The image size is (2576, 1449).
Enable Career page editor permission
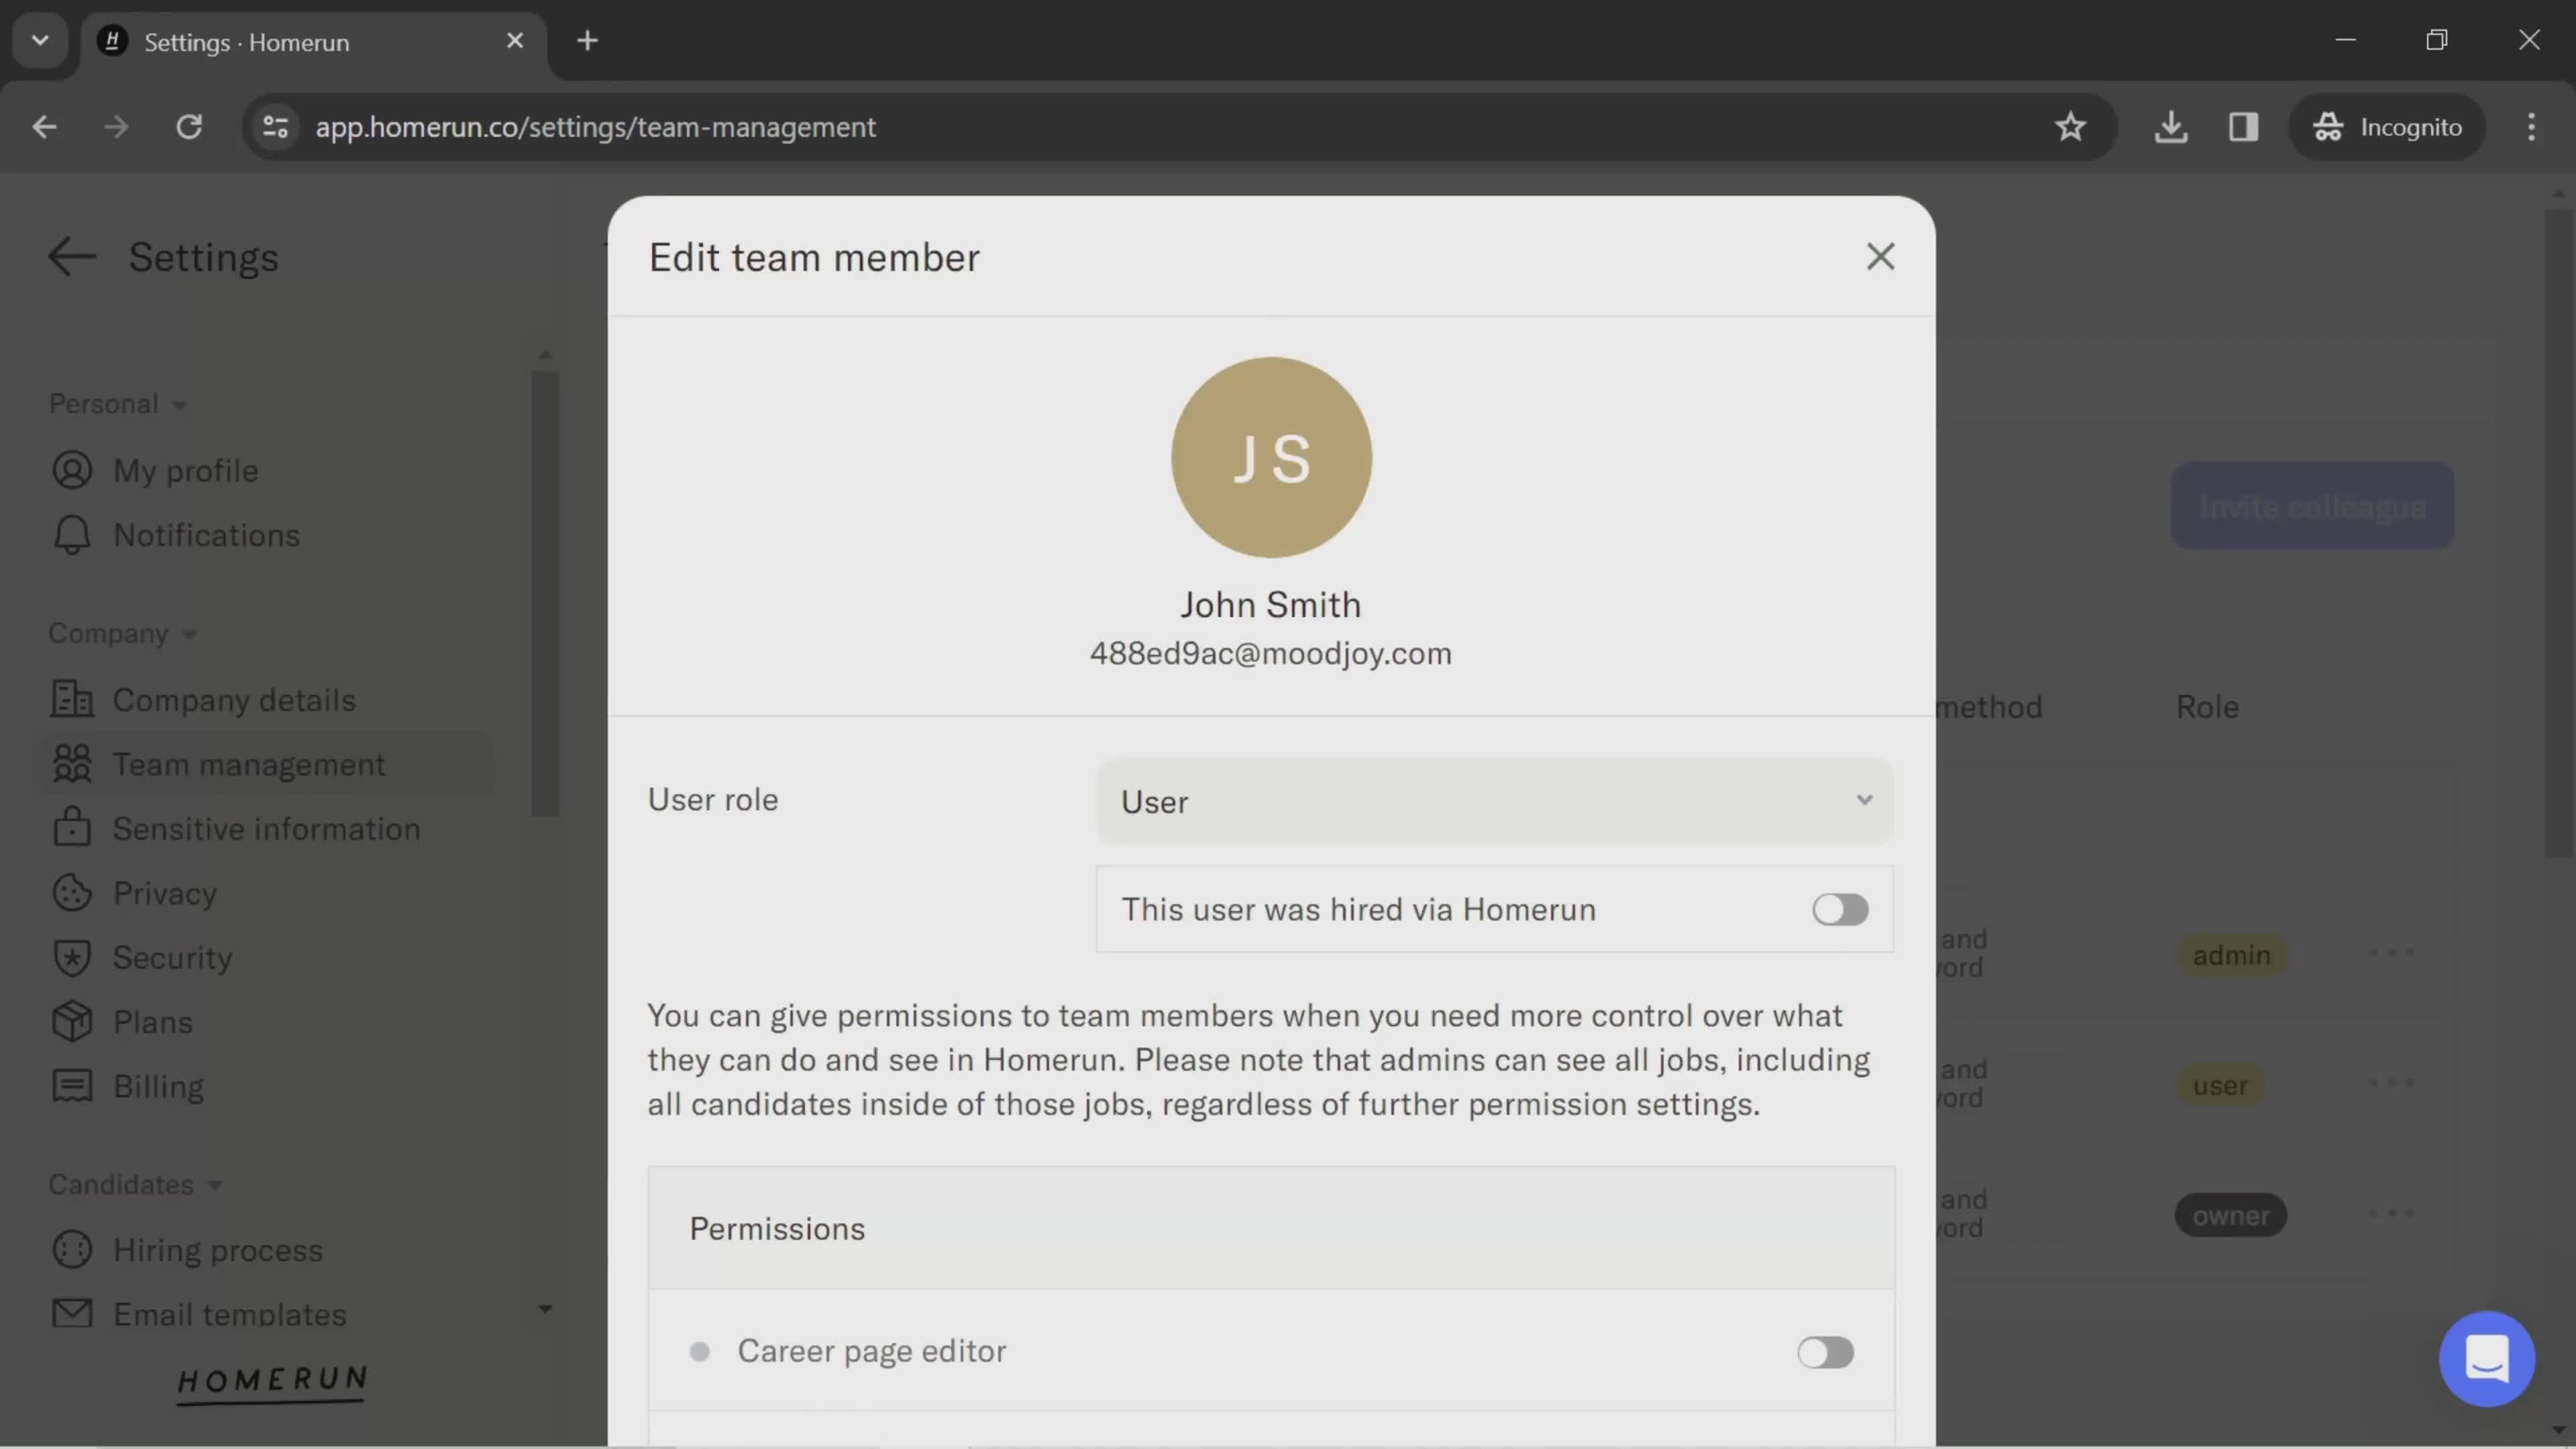point(1825,1352)
